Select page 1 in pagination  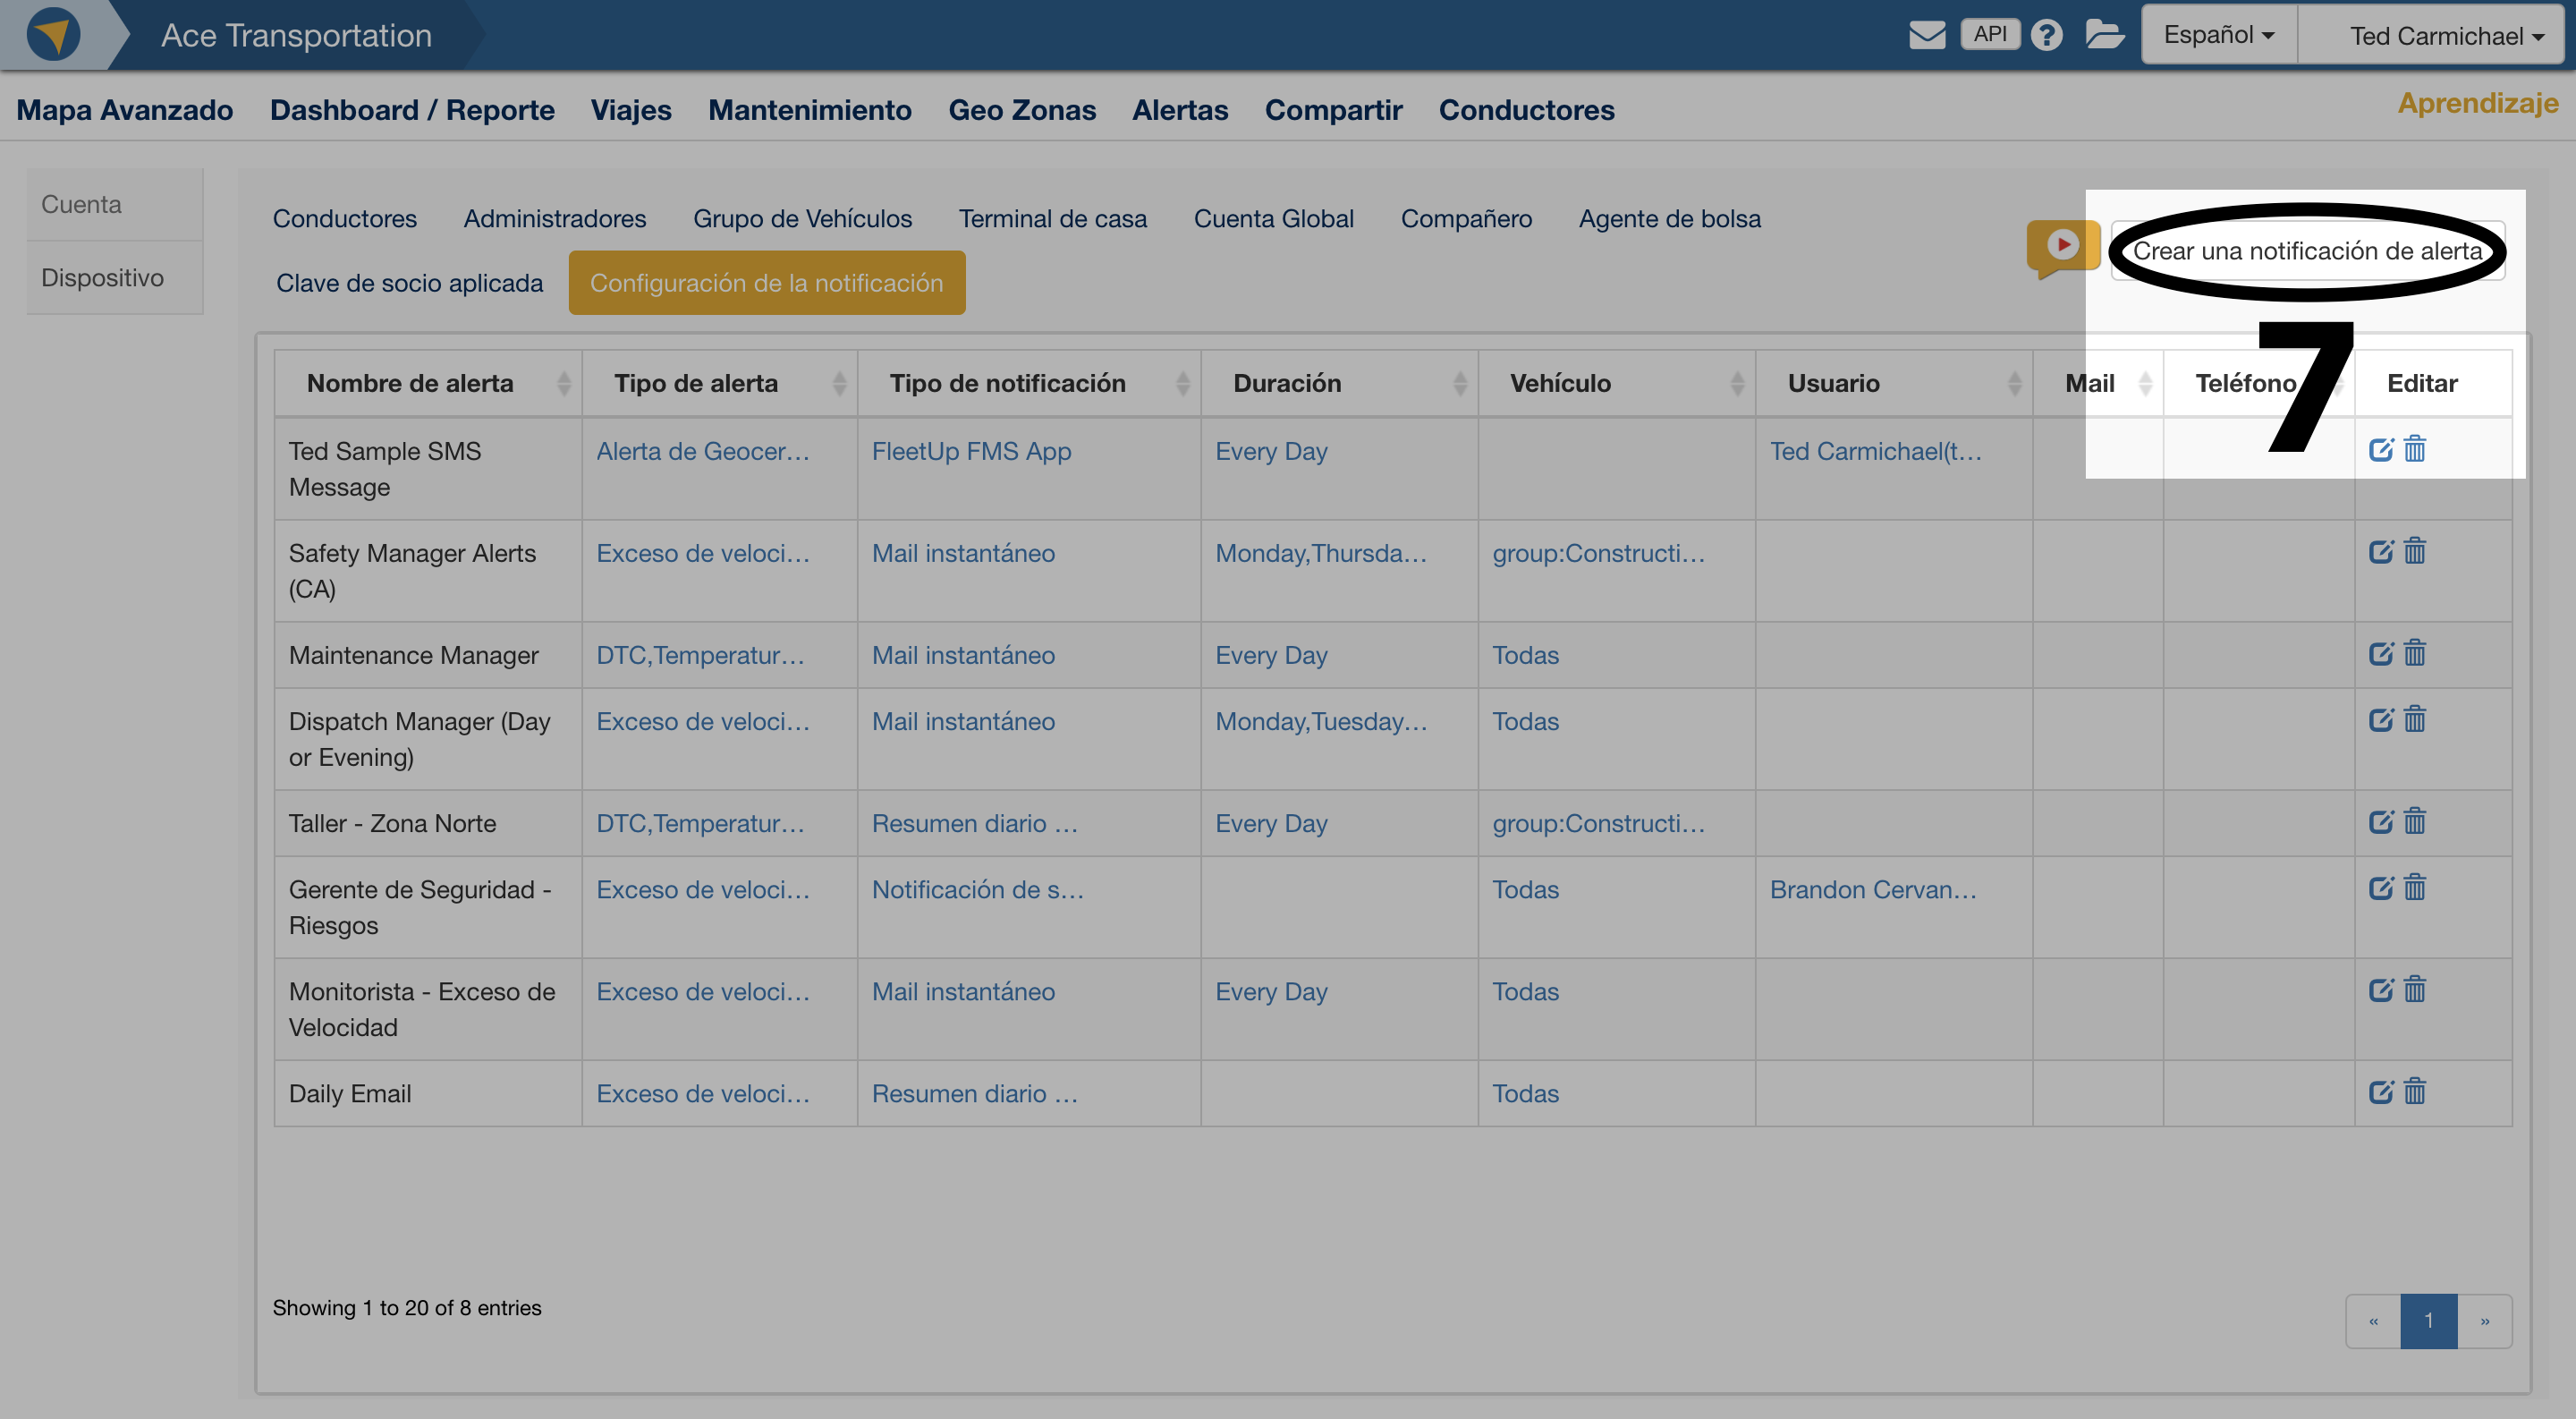coord(2428,1320)
